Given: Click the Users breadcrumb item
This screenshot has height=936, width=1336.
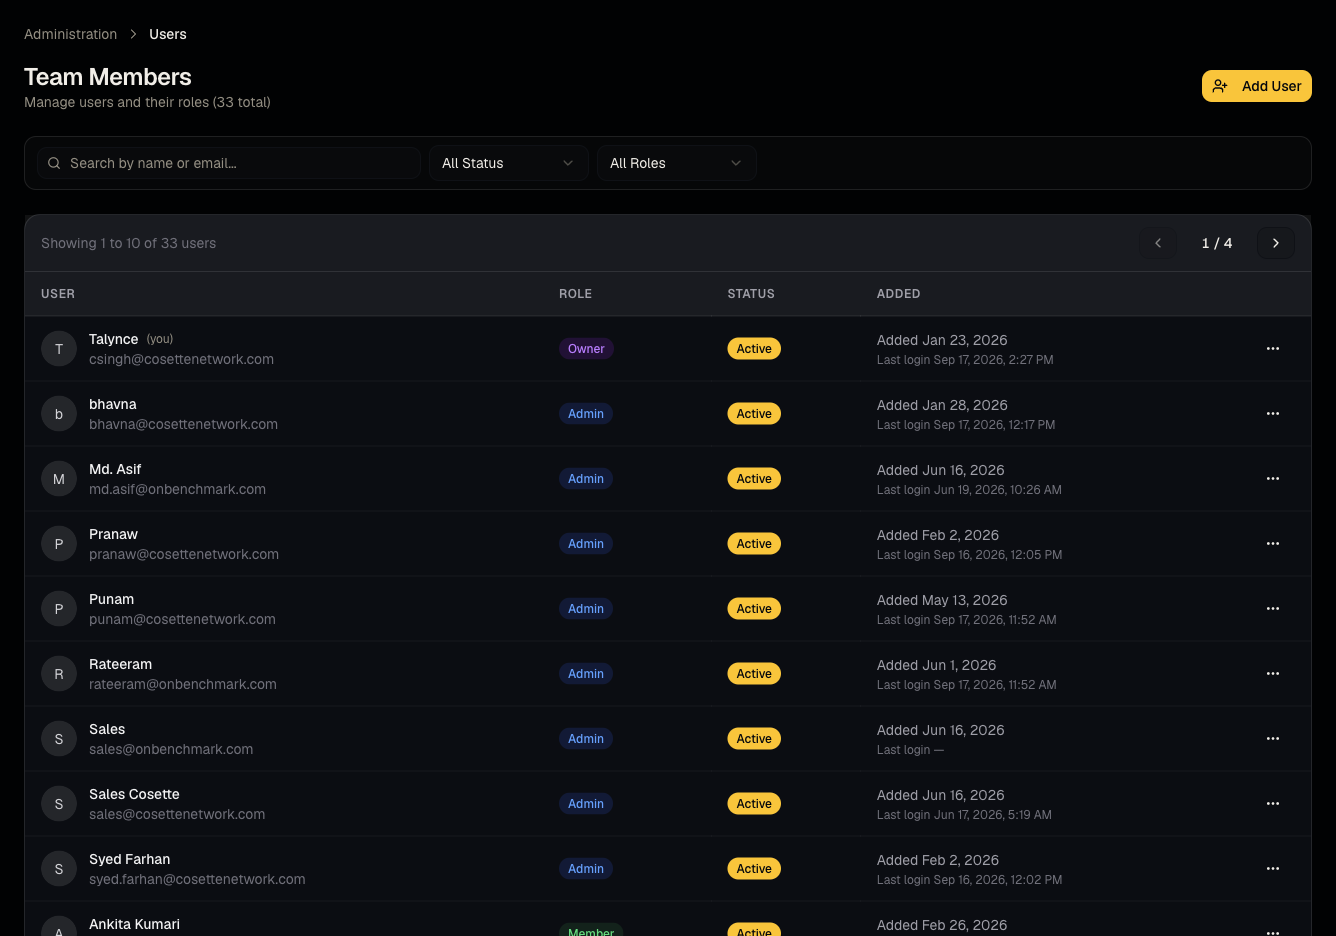Looking at the screenshot, I should pyautogui.click(x=168, y=34).
